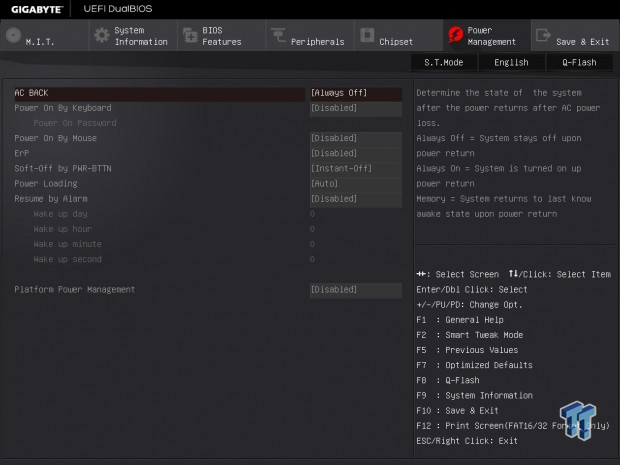Click the ESC/Right Click: Exit entry

(x=467, y=441)
